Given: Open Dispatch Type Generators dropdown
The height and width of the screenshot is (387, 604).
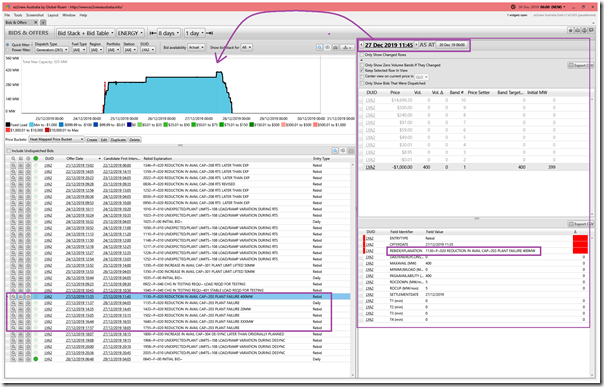Looking at the screenshot, I should tap(52, 50).
